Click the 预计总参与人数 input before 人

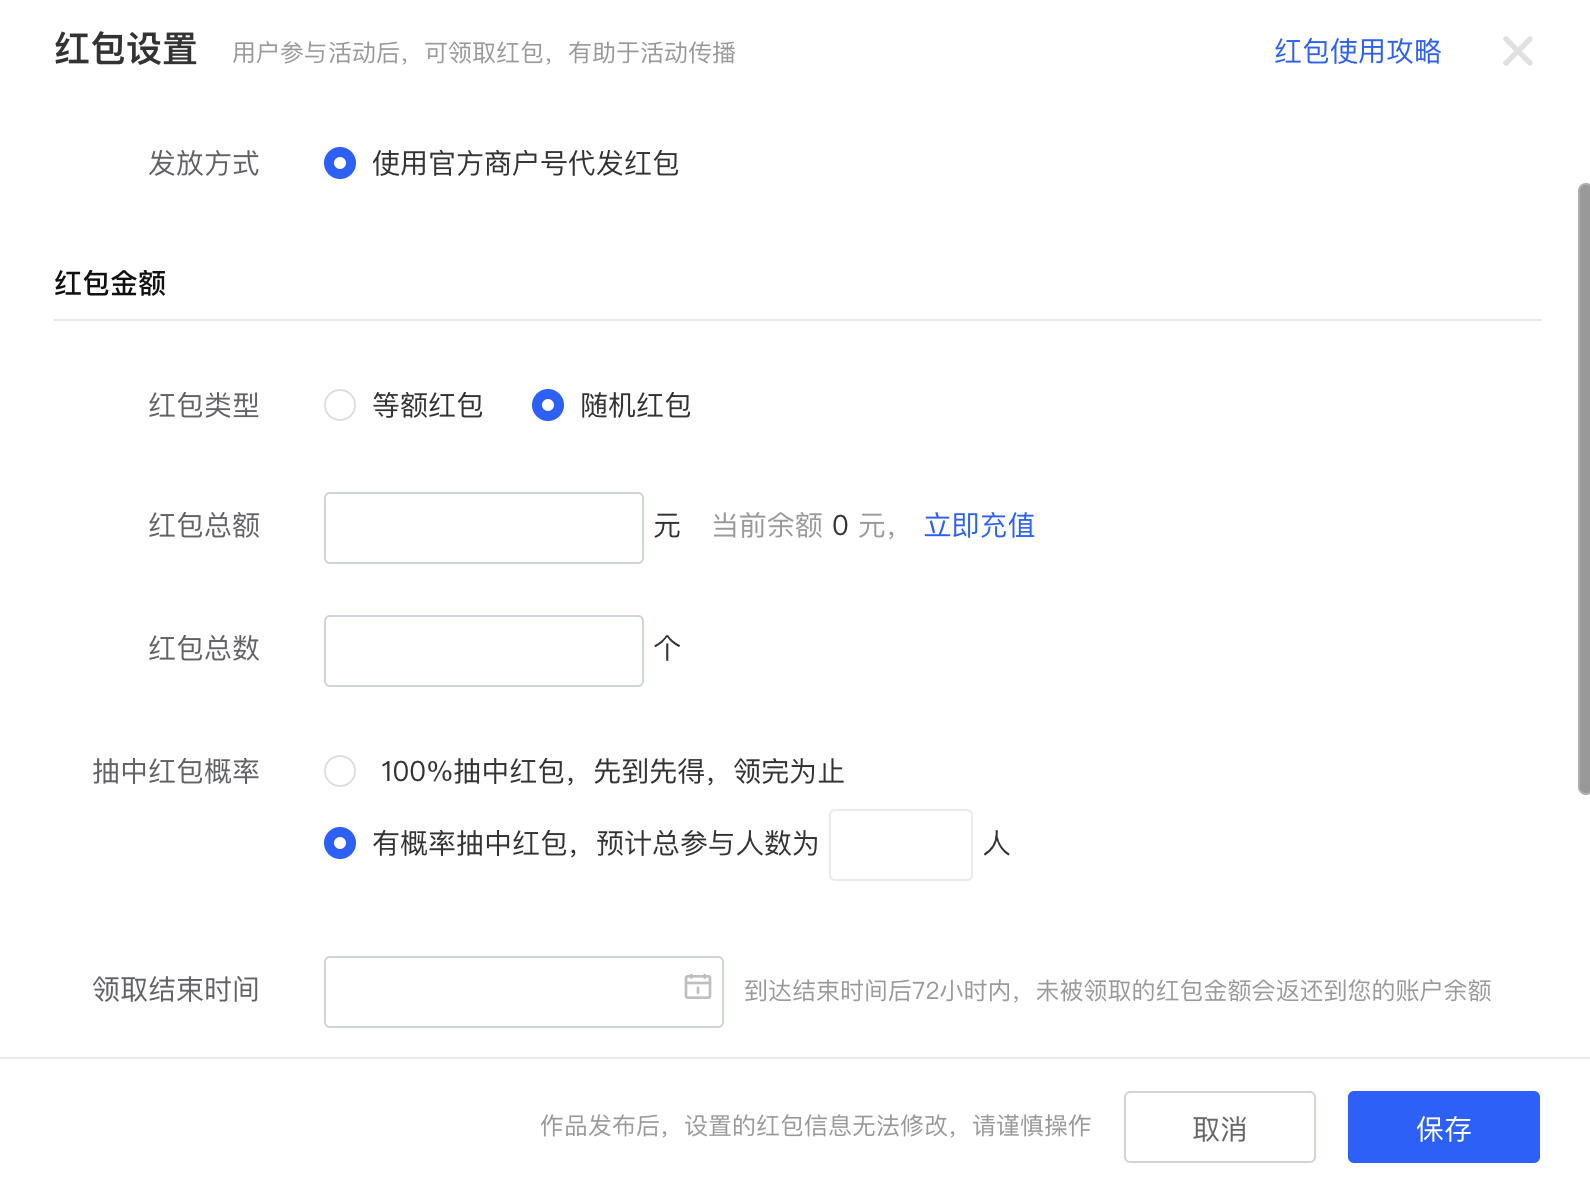[x=900, y=845]
